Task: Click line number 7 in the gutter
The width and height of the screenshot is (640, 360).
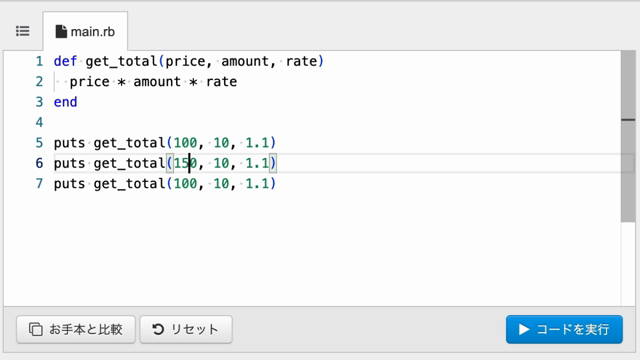Action: point(39,184)
